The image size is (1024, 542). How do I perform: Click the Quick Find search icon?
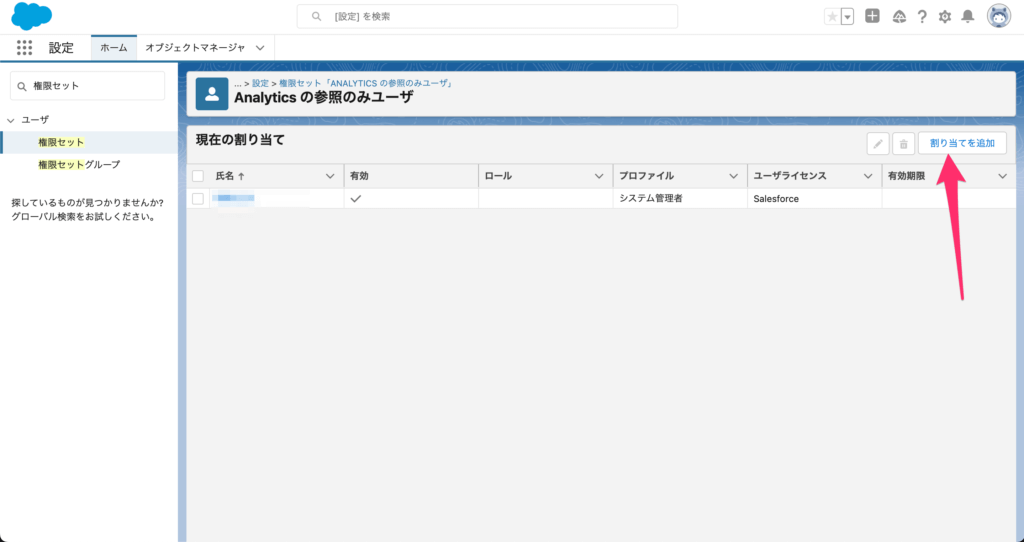(x=22, y=86)
